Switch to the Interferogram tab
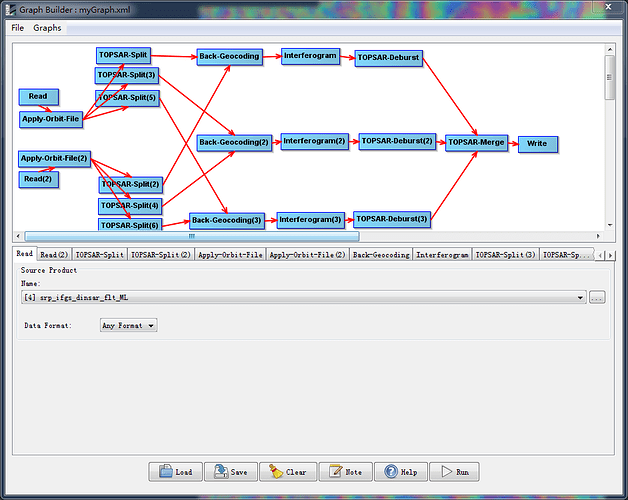This screenshot has width=628, height=500. point(442,255)
